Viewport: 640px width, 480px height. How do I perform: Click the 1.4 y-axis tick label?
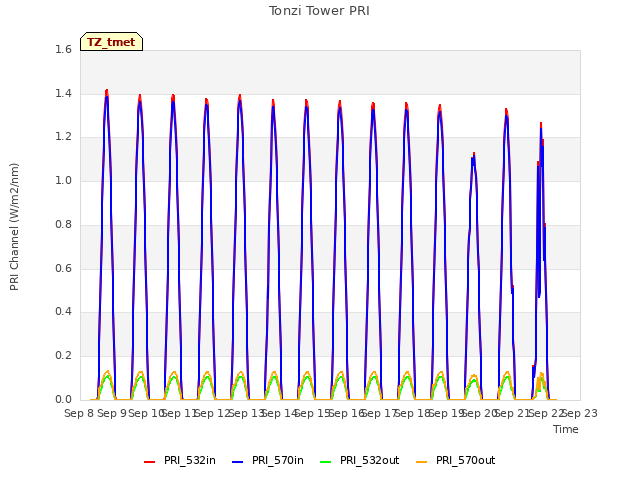[63, 93]
